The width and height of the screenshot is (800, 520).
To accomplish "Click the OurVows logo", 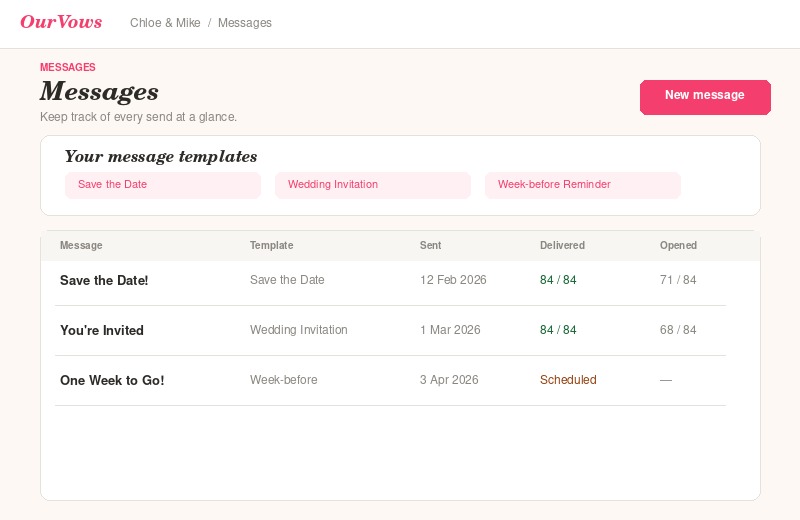I will click(x=61, y=22).
